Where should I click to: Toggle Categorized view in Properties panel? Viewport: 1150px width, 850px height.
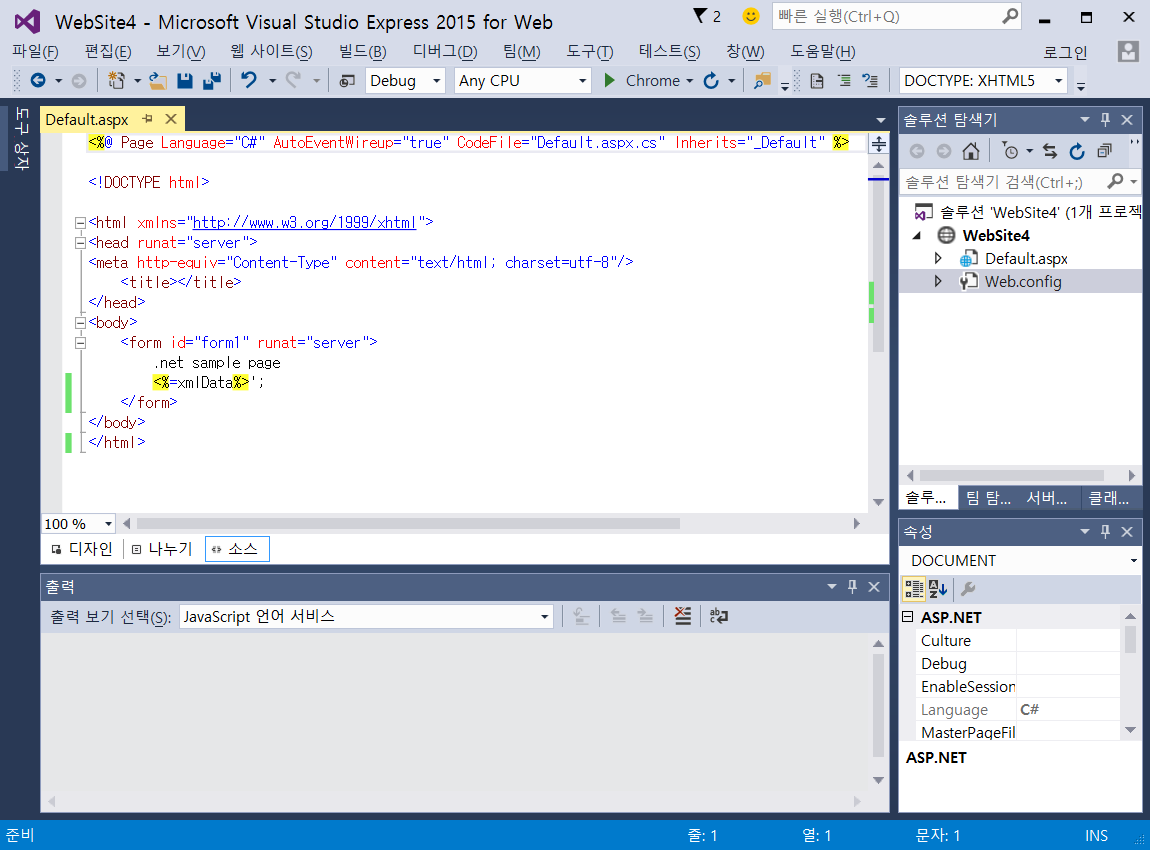pos(914,588)
